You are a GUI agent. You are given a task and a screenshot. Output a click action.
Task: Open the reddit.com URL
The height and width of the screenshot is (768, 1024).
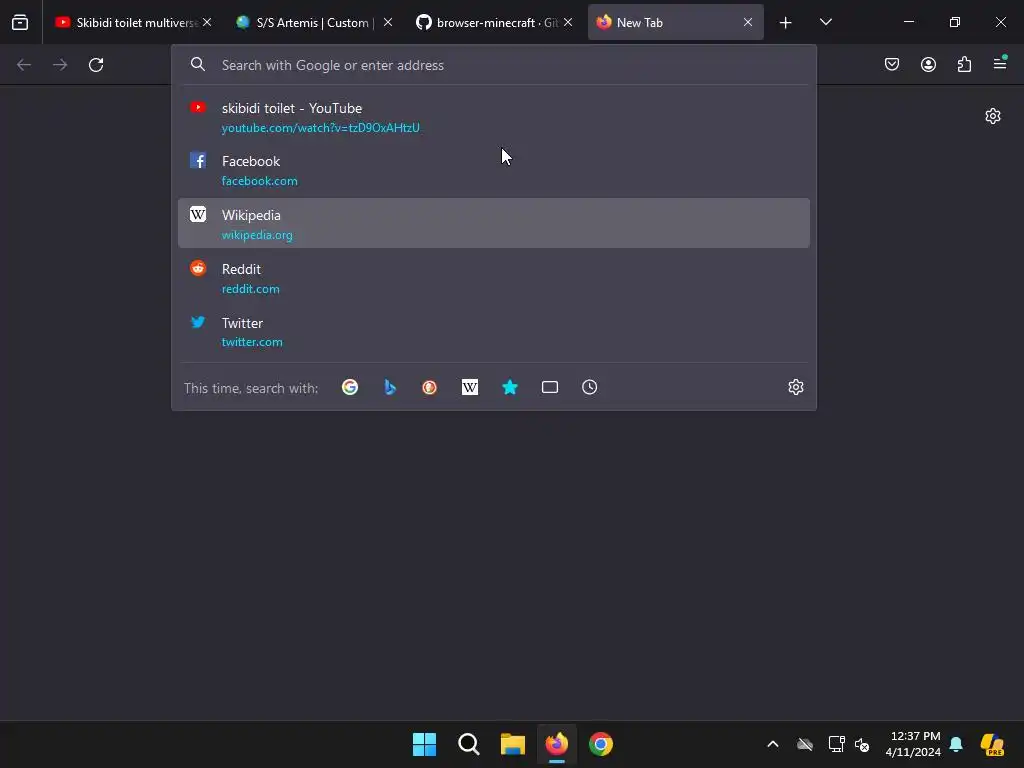(x=250, y=289)
